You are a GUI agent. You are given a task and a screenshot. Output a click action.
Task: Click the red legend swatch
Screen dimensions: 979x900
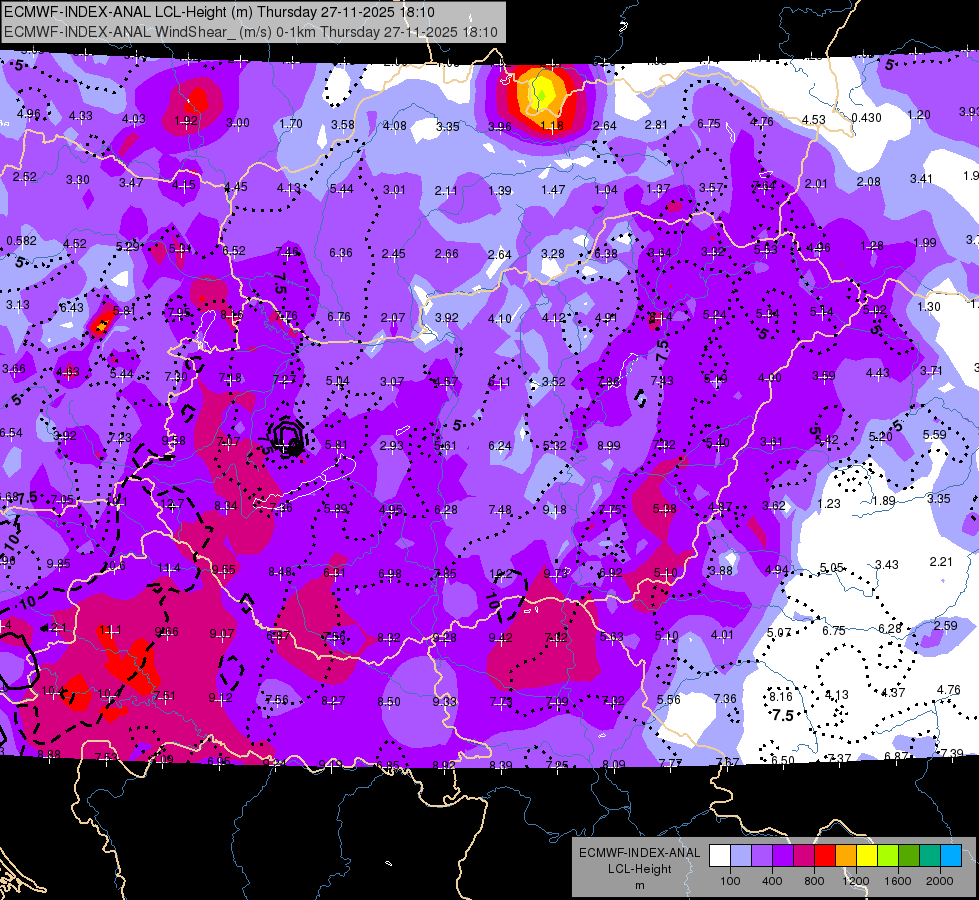(825, 856)
